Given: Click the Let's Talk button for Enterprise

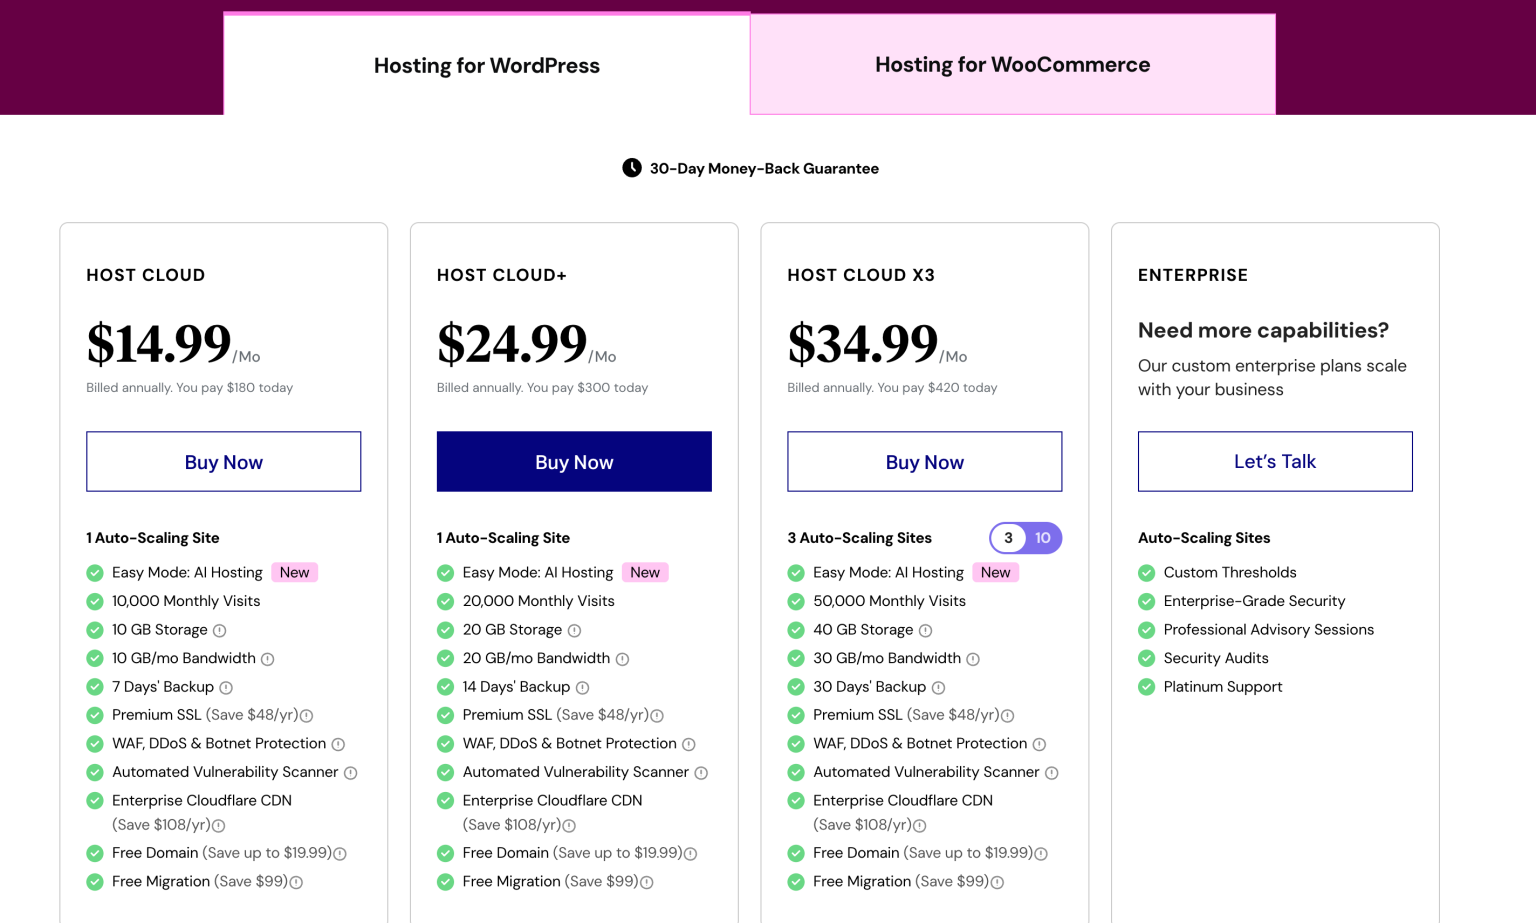Looking at the screenshot, I should (x=1274, y=461).
